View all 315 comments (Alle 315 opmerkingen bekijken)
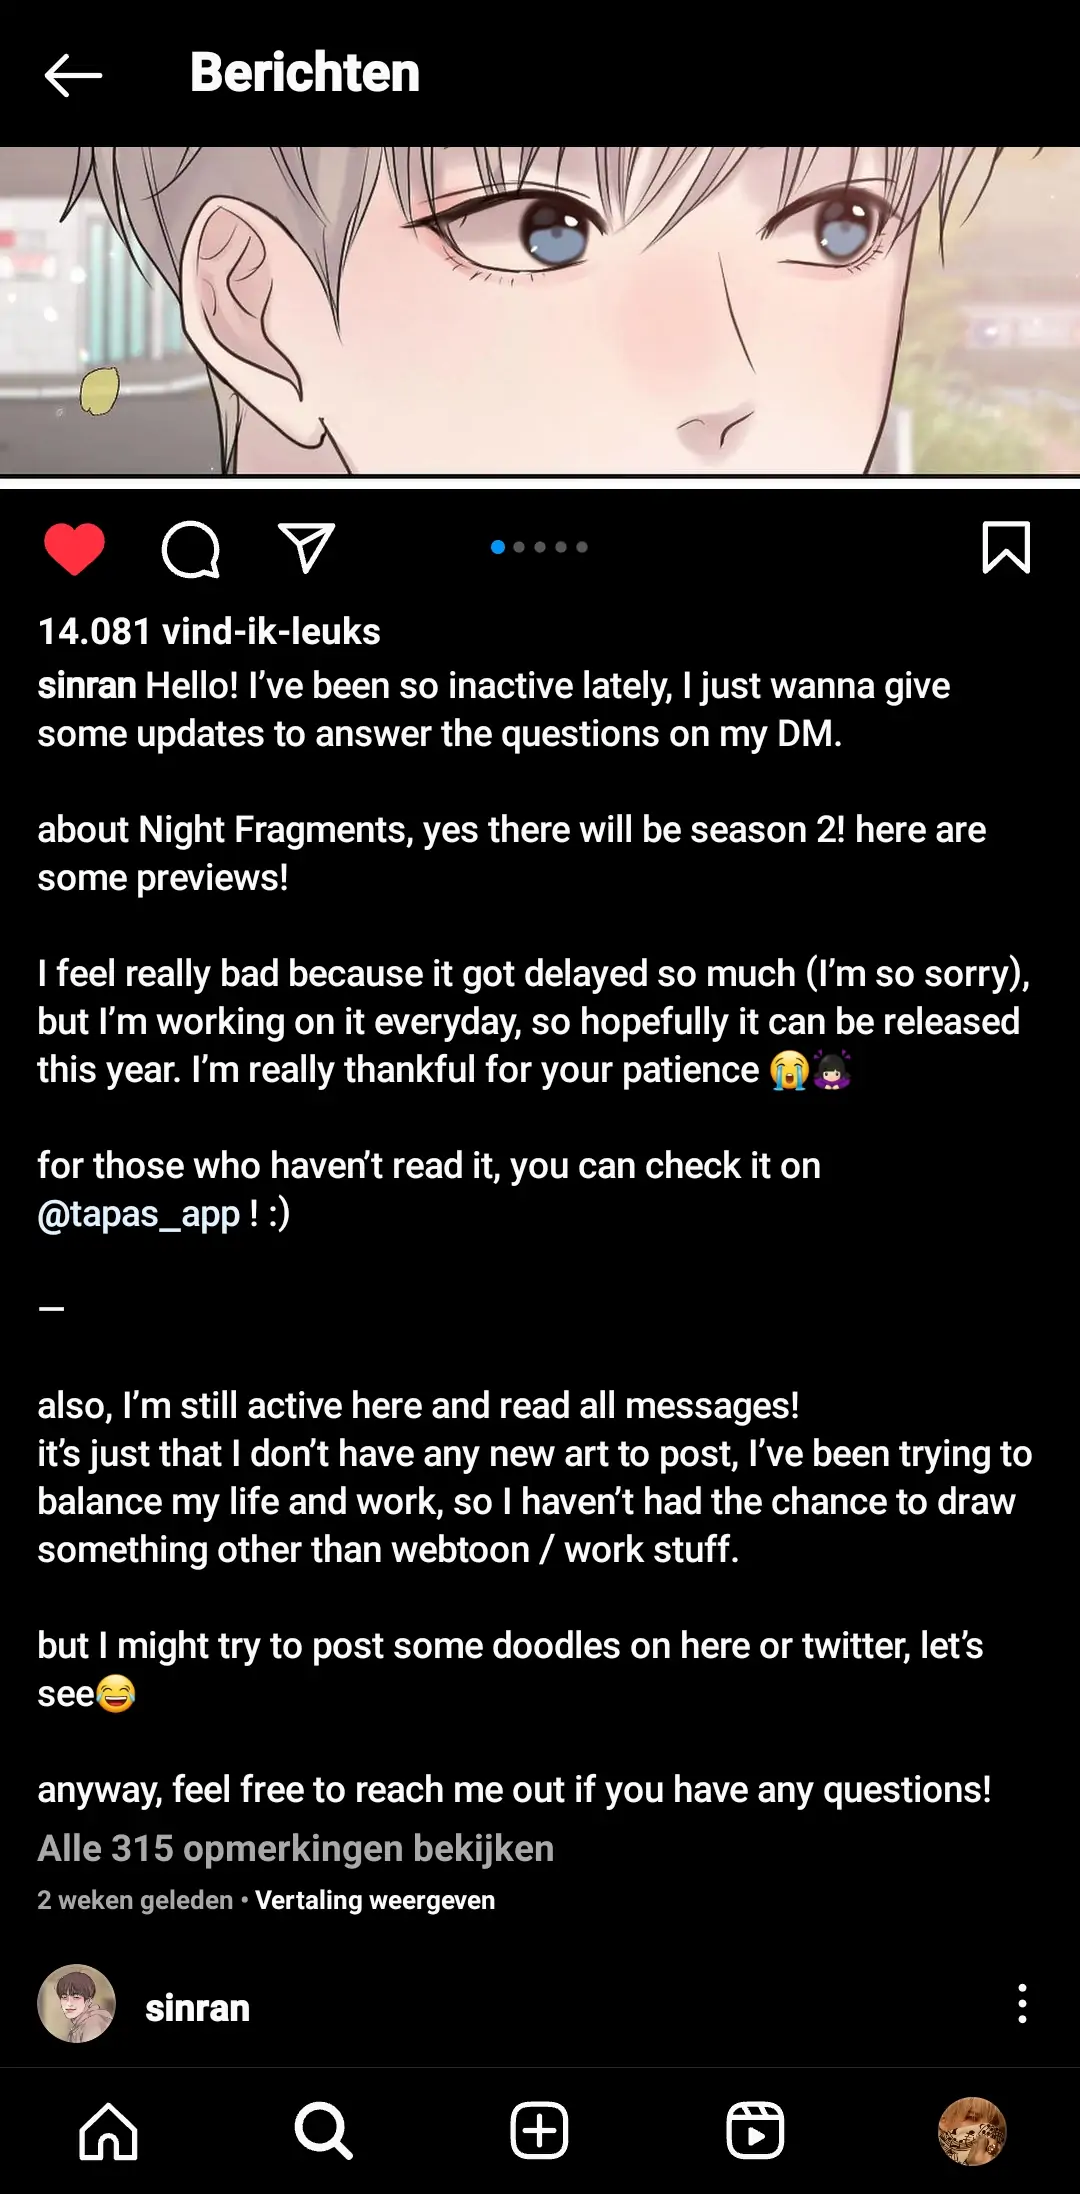The height and width of the screenshot is (2194, 1080). click(x=296, y=1849)
